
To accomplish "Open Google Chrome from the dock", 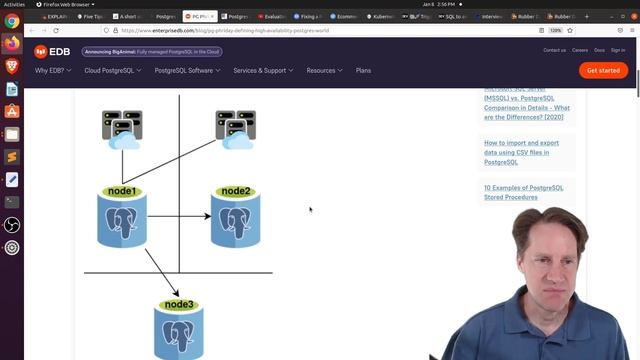I will [x=12, y=21].
